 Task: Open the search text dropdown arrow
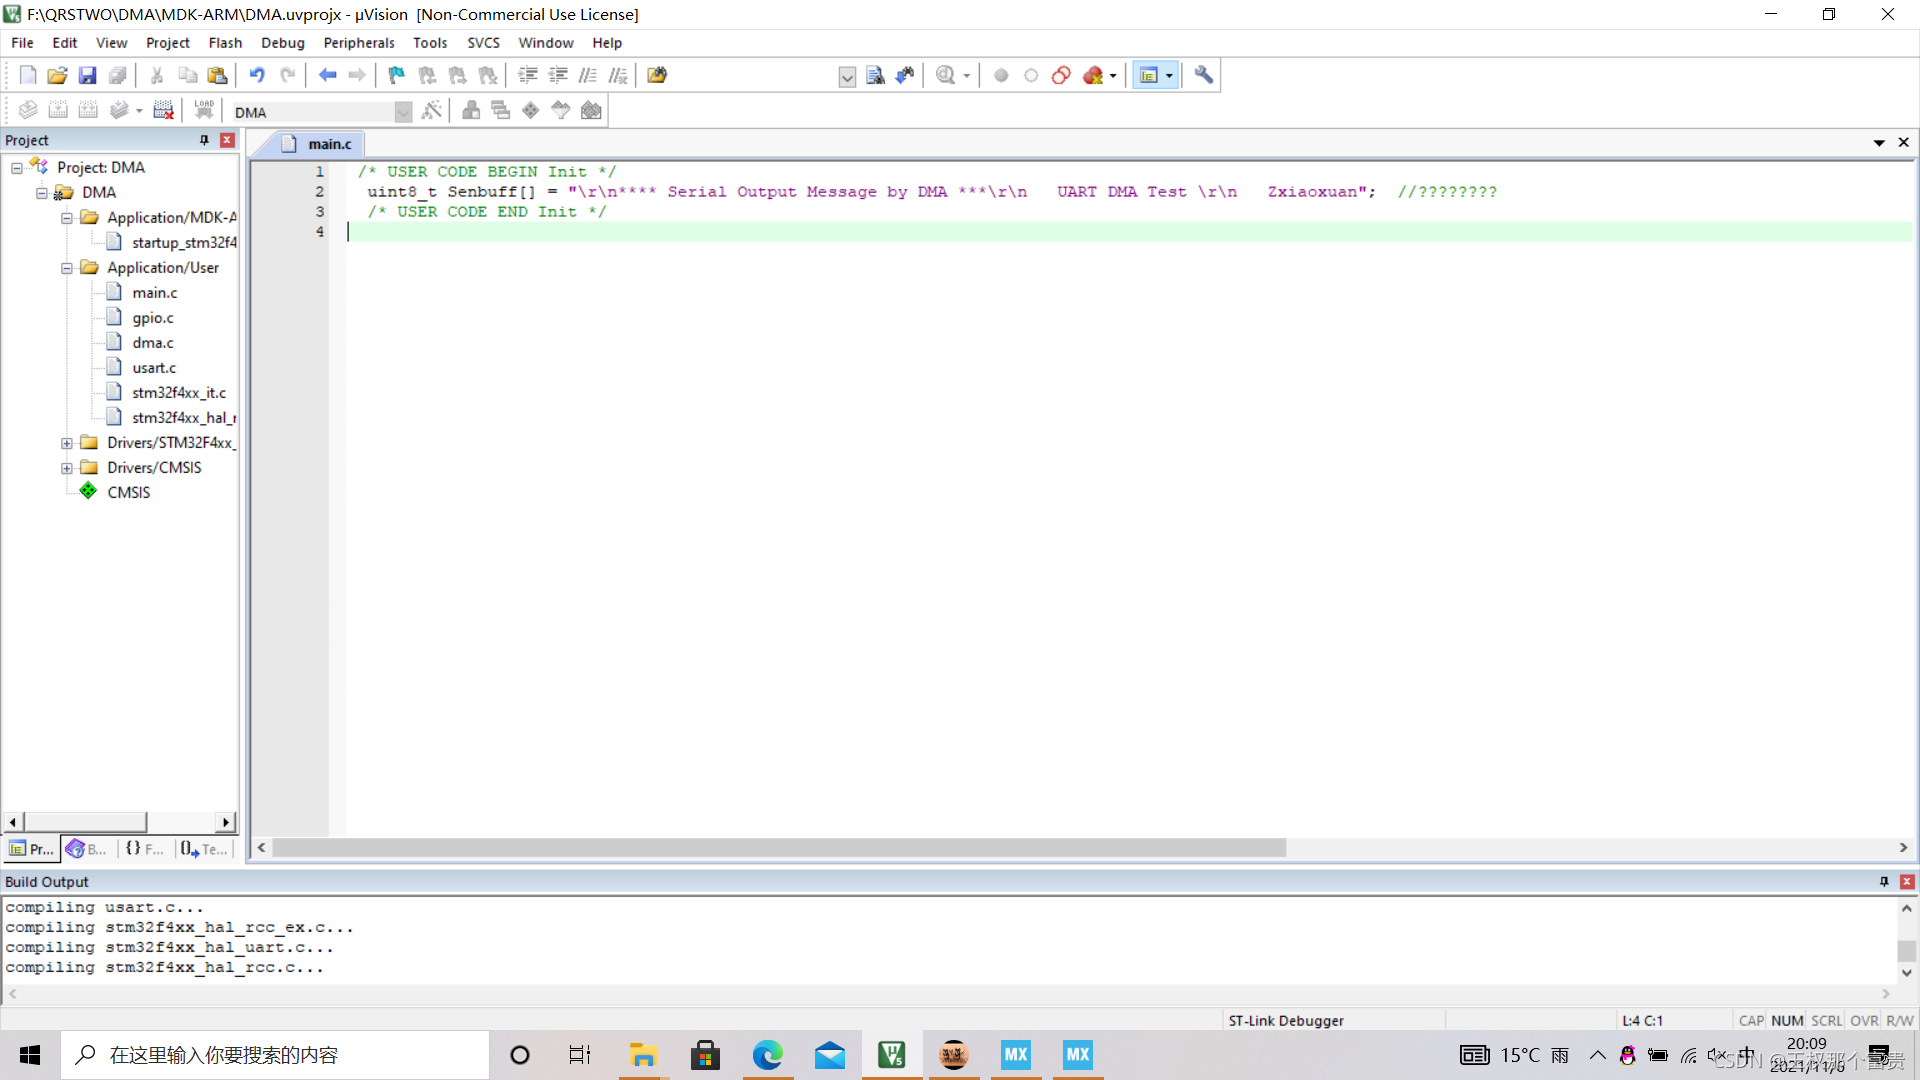click(847, 77)
